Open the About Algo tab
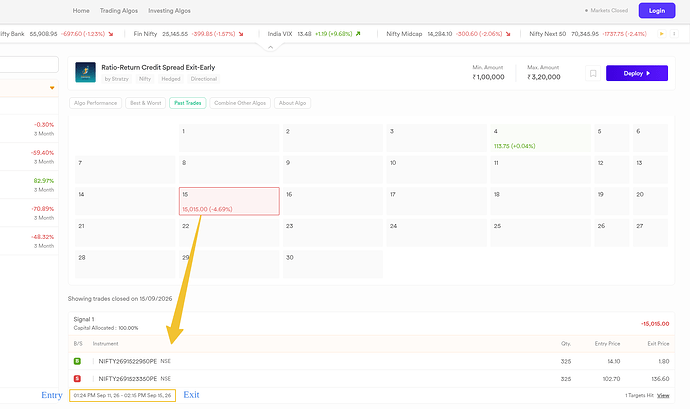Viewport: 690px width, 409px height. [x=292, y=103]
